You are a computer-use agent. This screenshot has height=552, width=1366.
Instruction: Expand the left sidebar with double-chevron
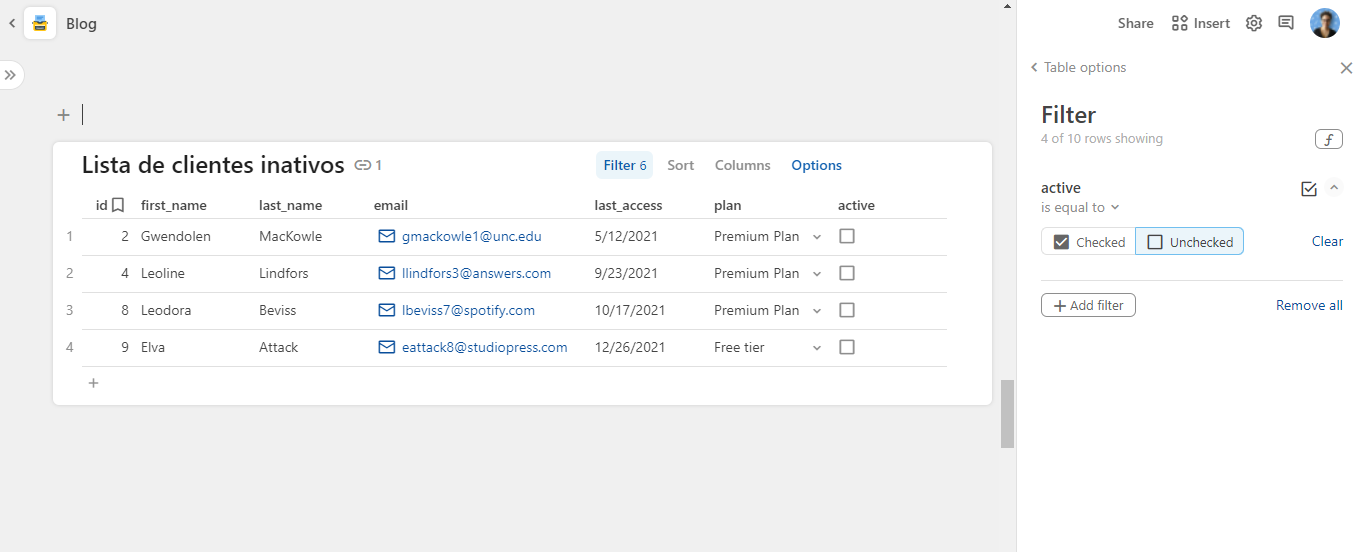(x=10, y=75)
